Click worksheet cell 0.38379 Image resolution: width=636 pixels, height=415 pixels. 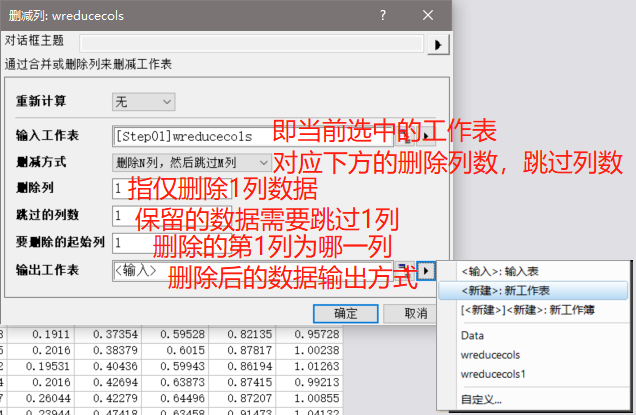[x=108, y=350]
